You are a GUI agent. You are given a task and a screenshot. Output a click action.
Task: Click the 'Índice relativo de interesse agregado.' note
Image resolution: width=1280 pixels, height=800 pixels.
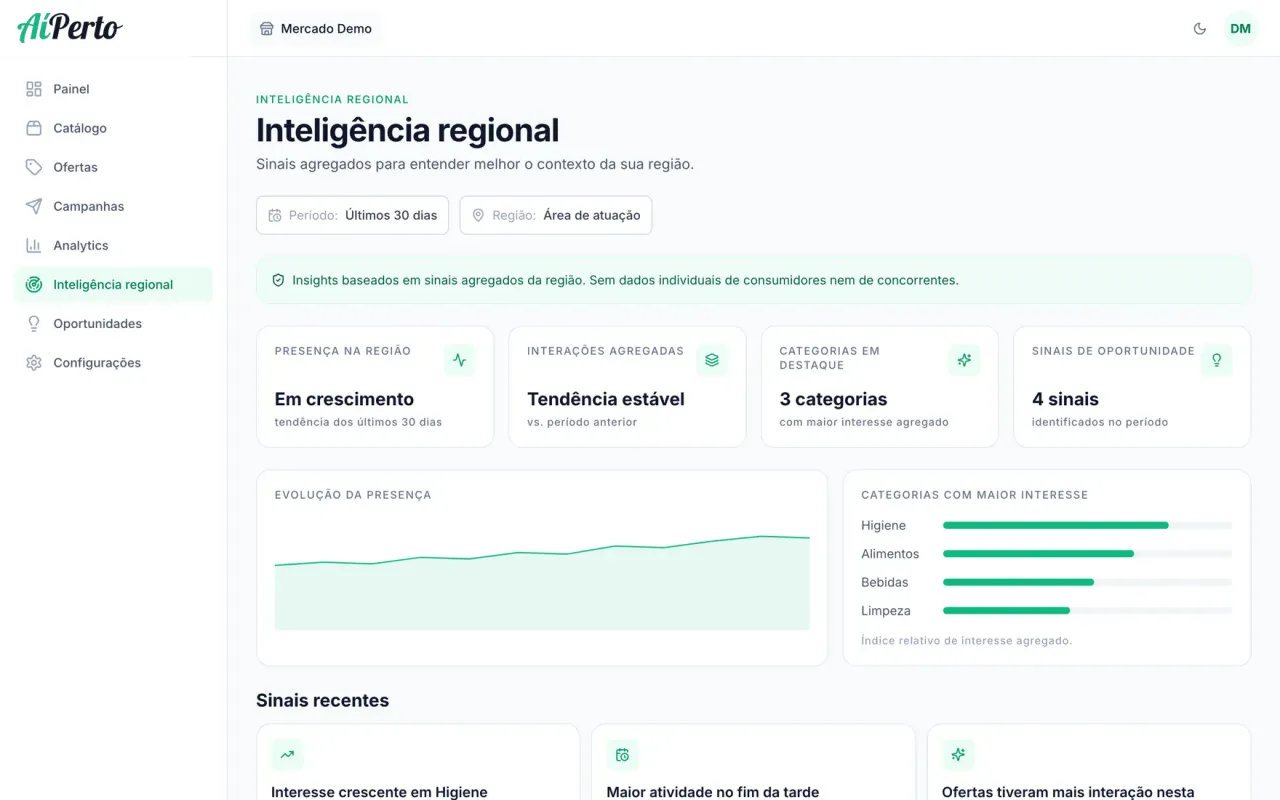(x=966, y=640)
